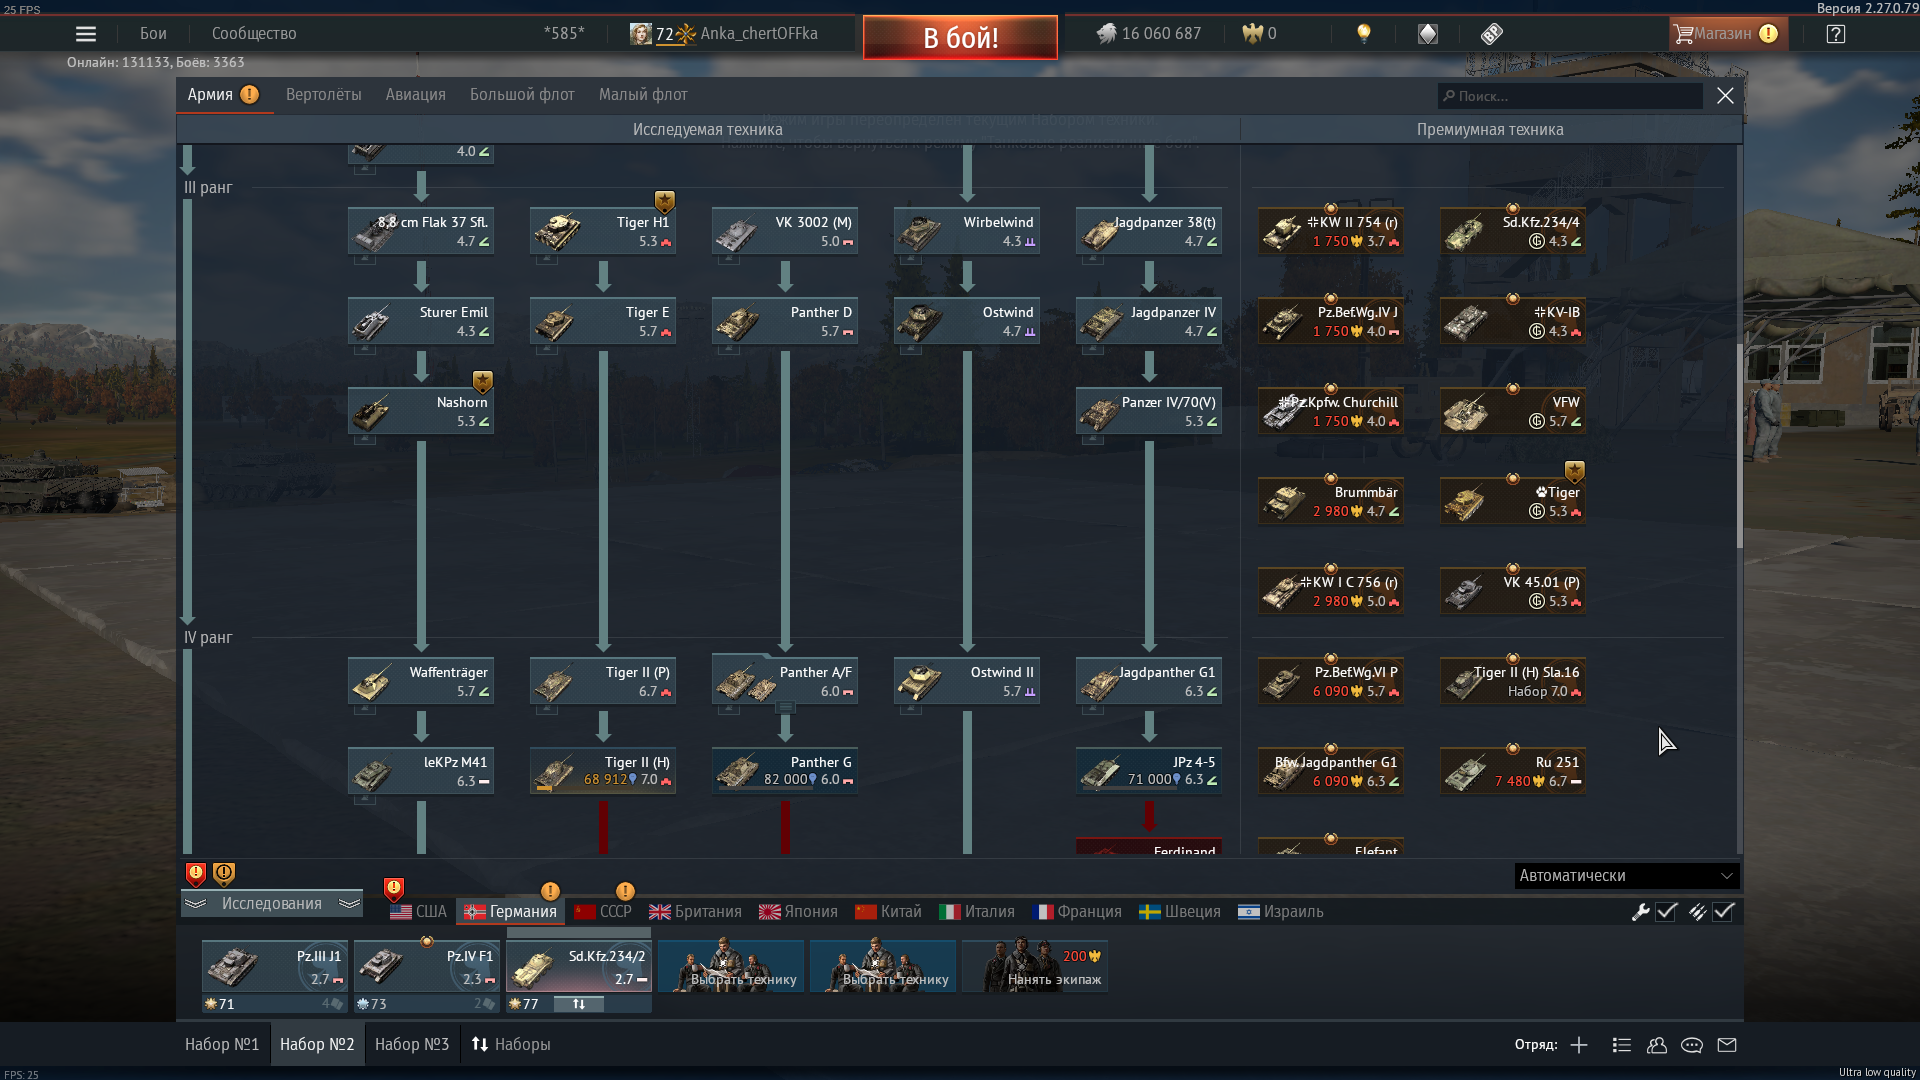Select the Британия nation tab
This screenshot has height=1080, width=1920.
[695, 912]
